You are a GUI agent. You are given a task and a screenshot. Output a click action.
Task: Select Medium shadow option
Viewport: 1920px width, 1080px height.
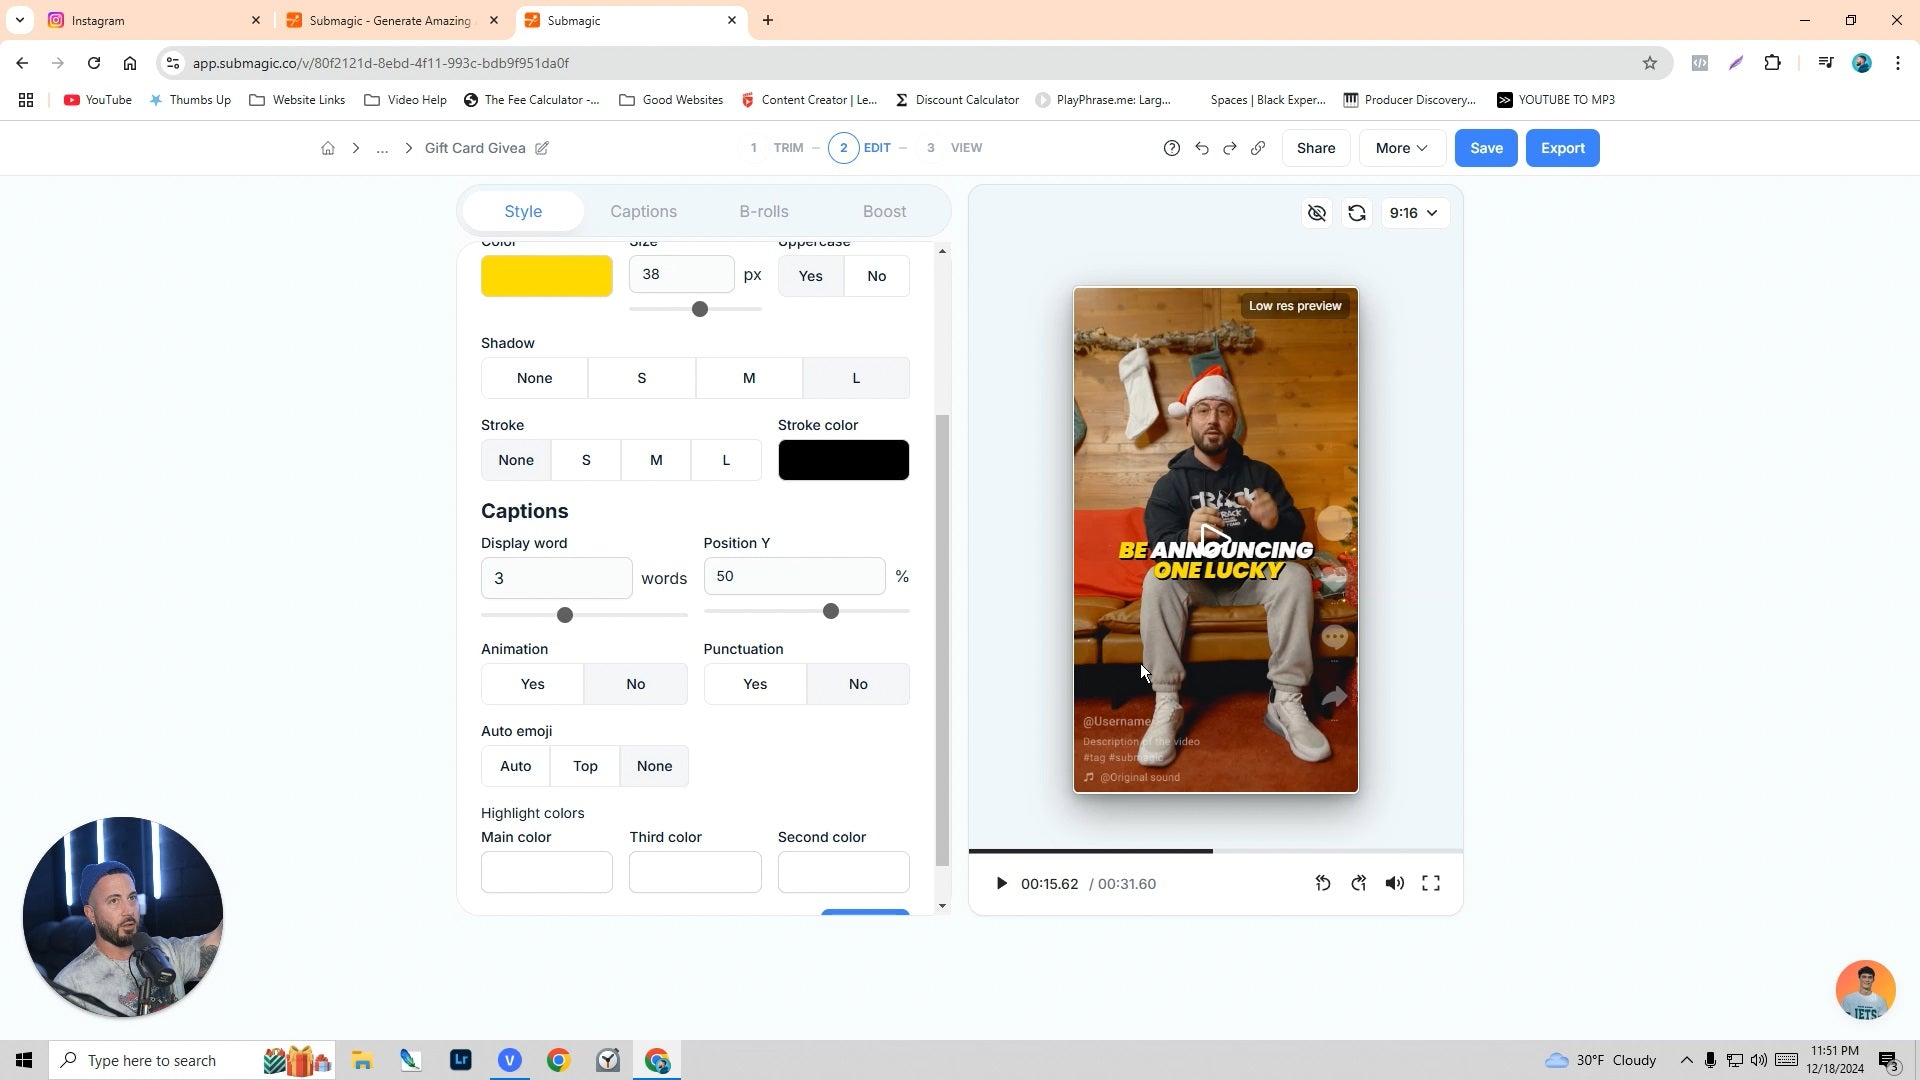[749, 378]
